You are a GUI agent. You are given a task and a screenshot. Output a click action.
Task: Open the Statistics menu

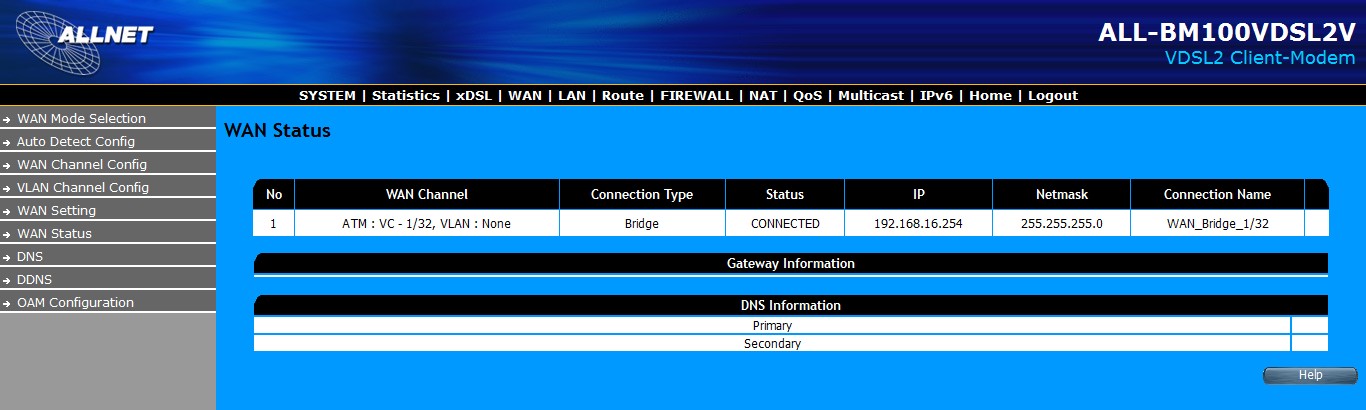point(406,96)
